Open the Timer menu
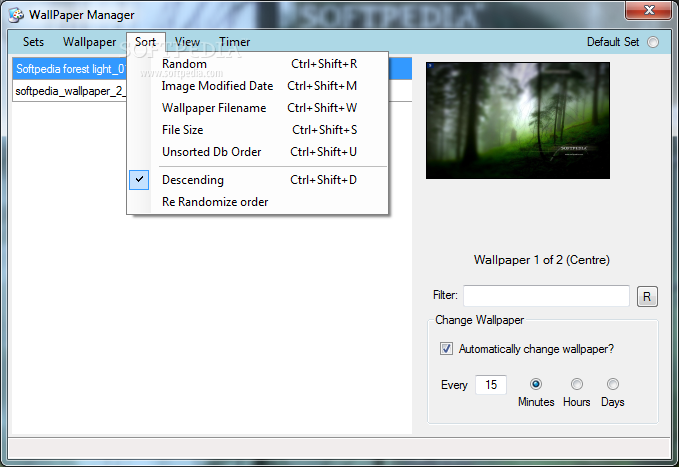The image size is (679, 467). (x=234, y=42)
